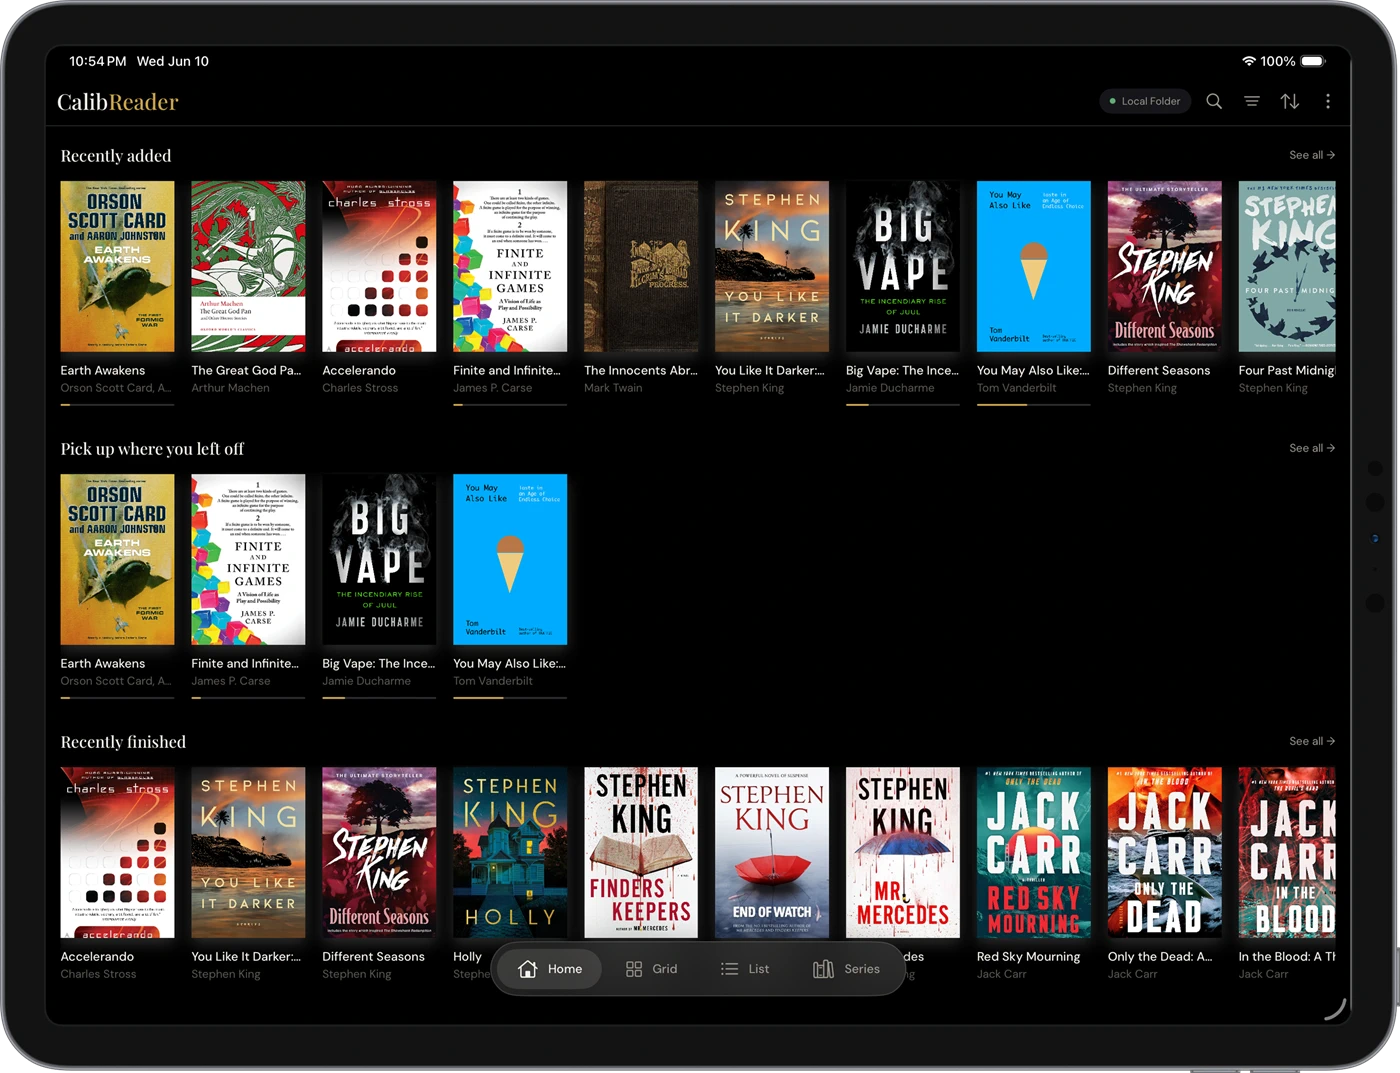
Task: See all Pick up where you left off
Action: coord(1312,448)
